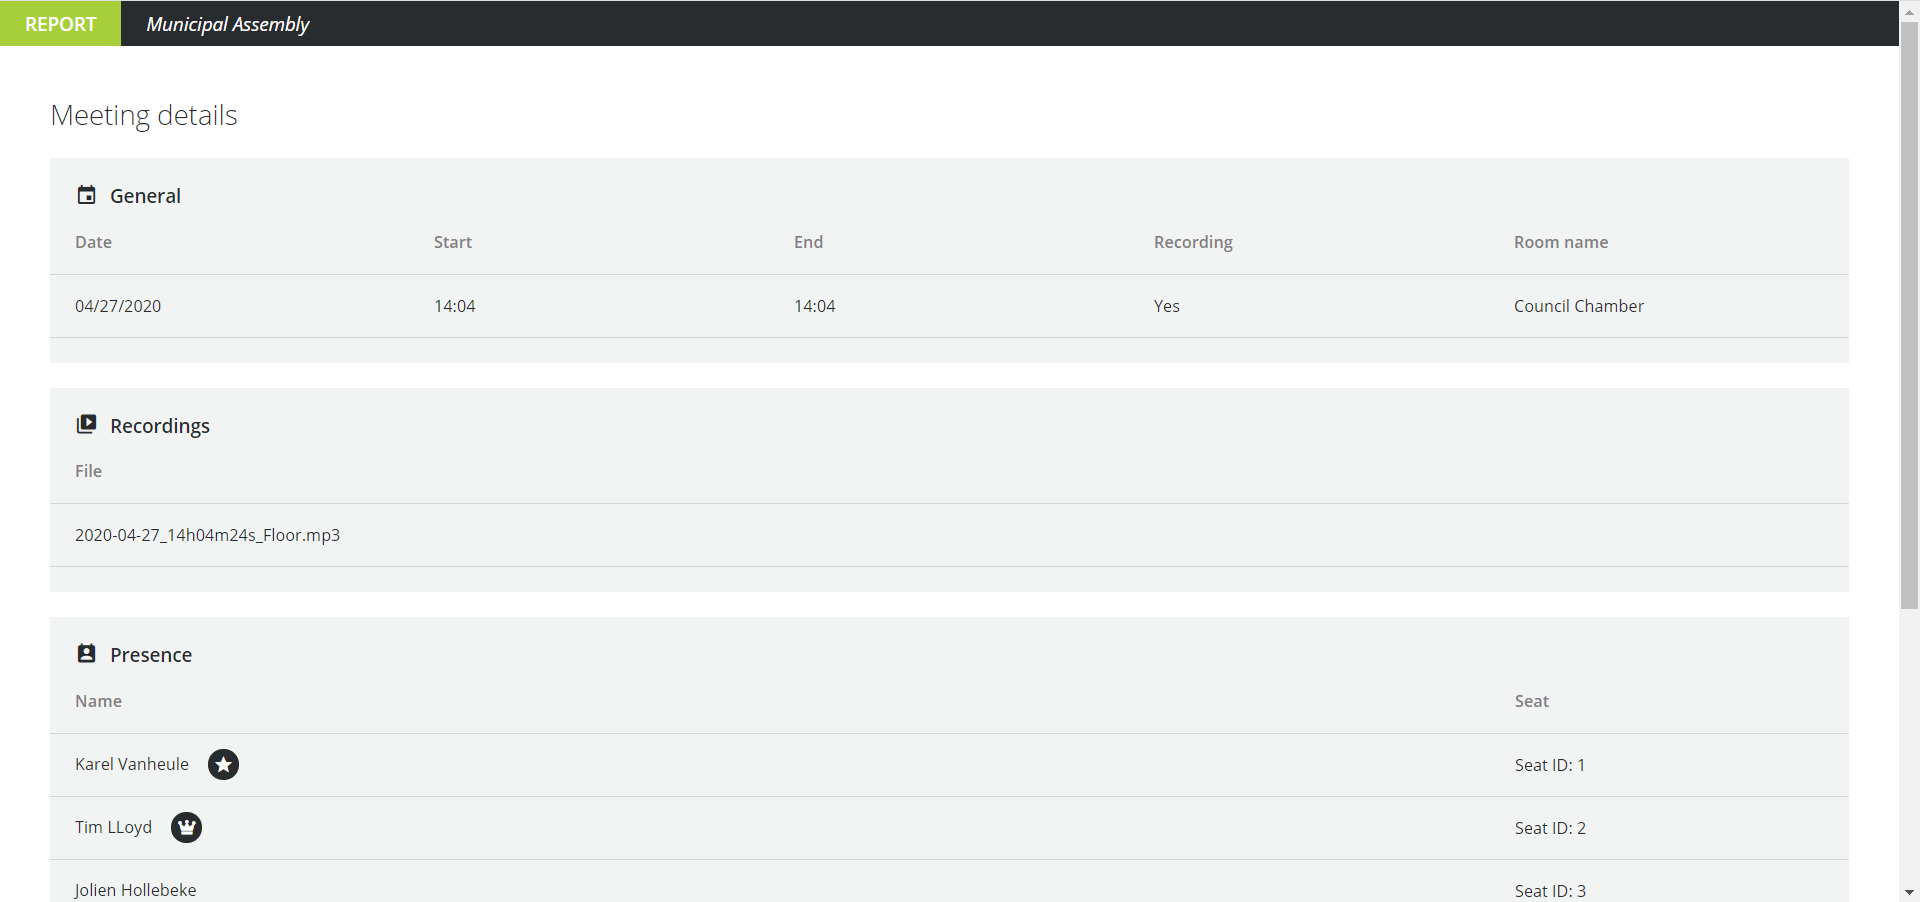This screenshot has width=1920, height=902.
Task: Click the star icon next to Karel Vanheule
Action: [x=223, y=765]
